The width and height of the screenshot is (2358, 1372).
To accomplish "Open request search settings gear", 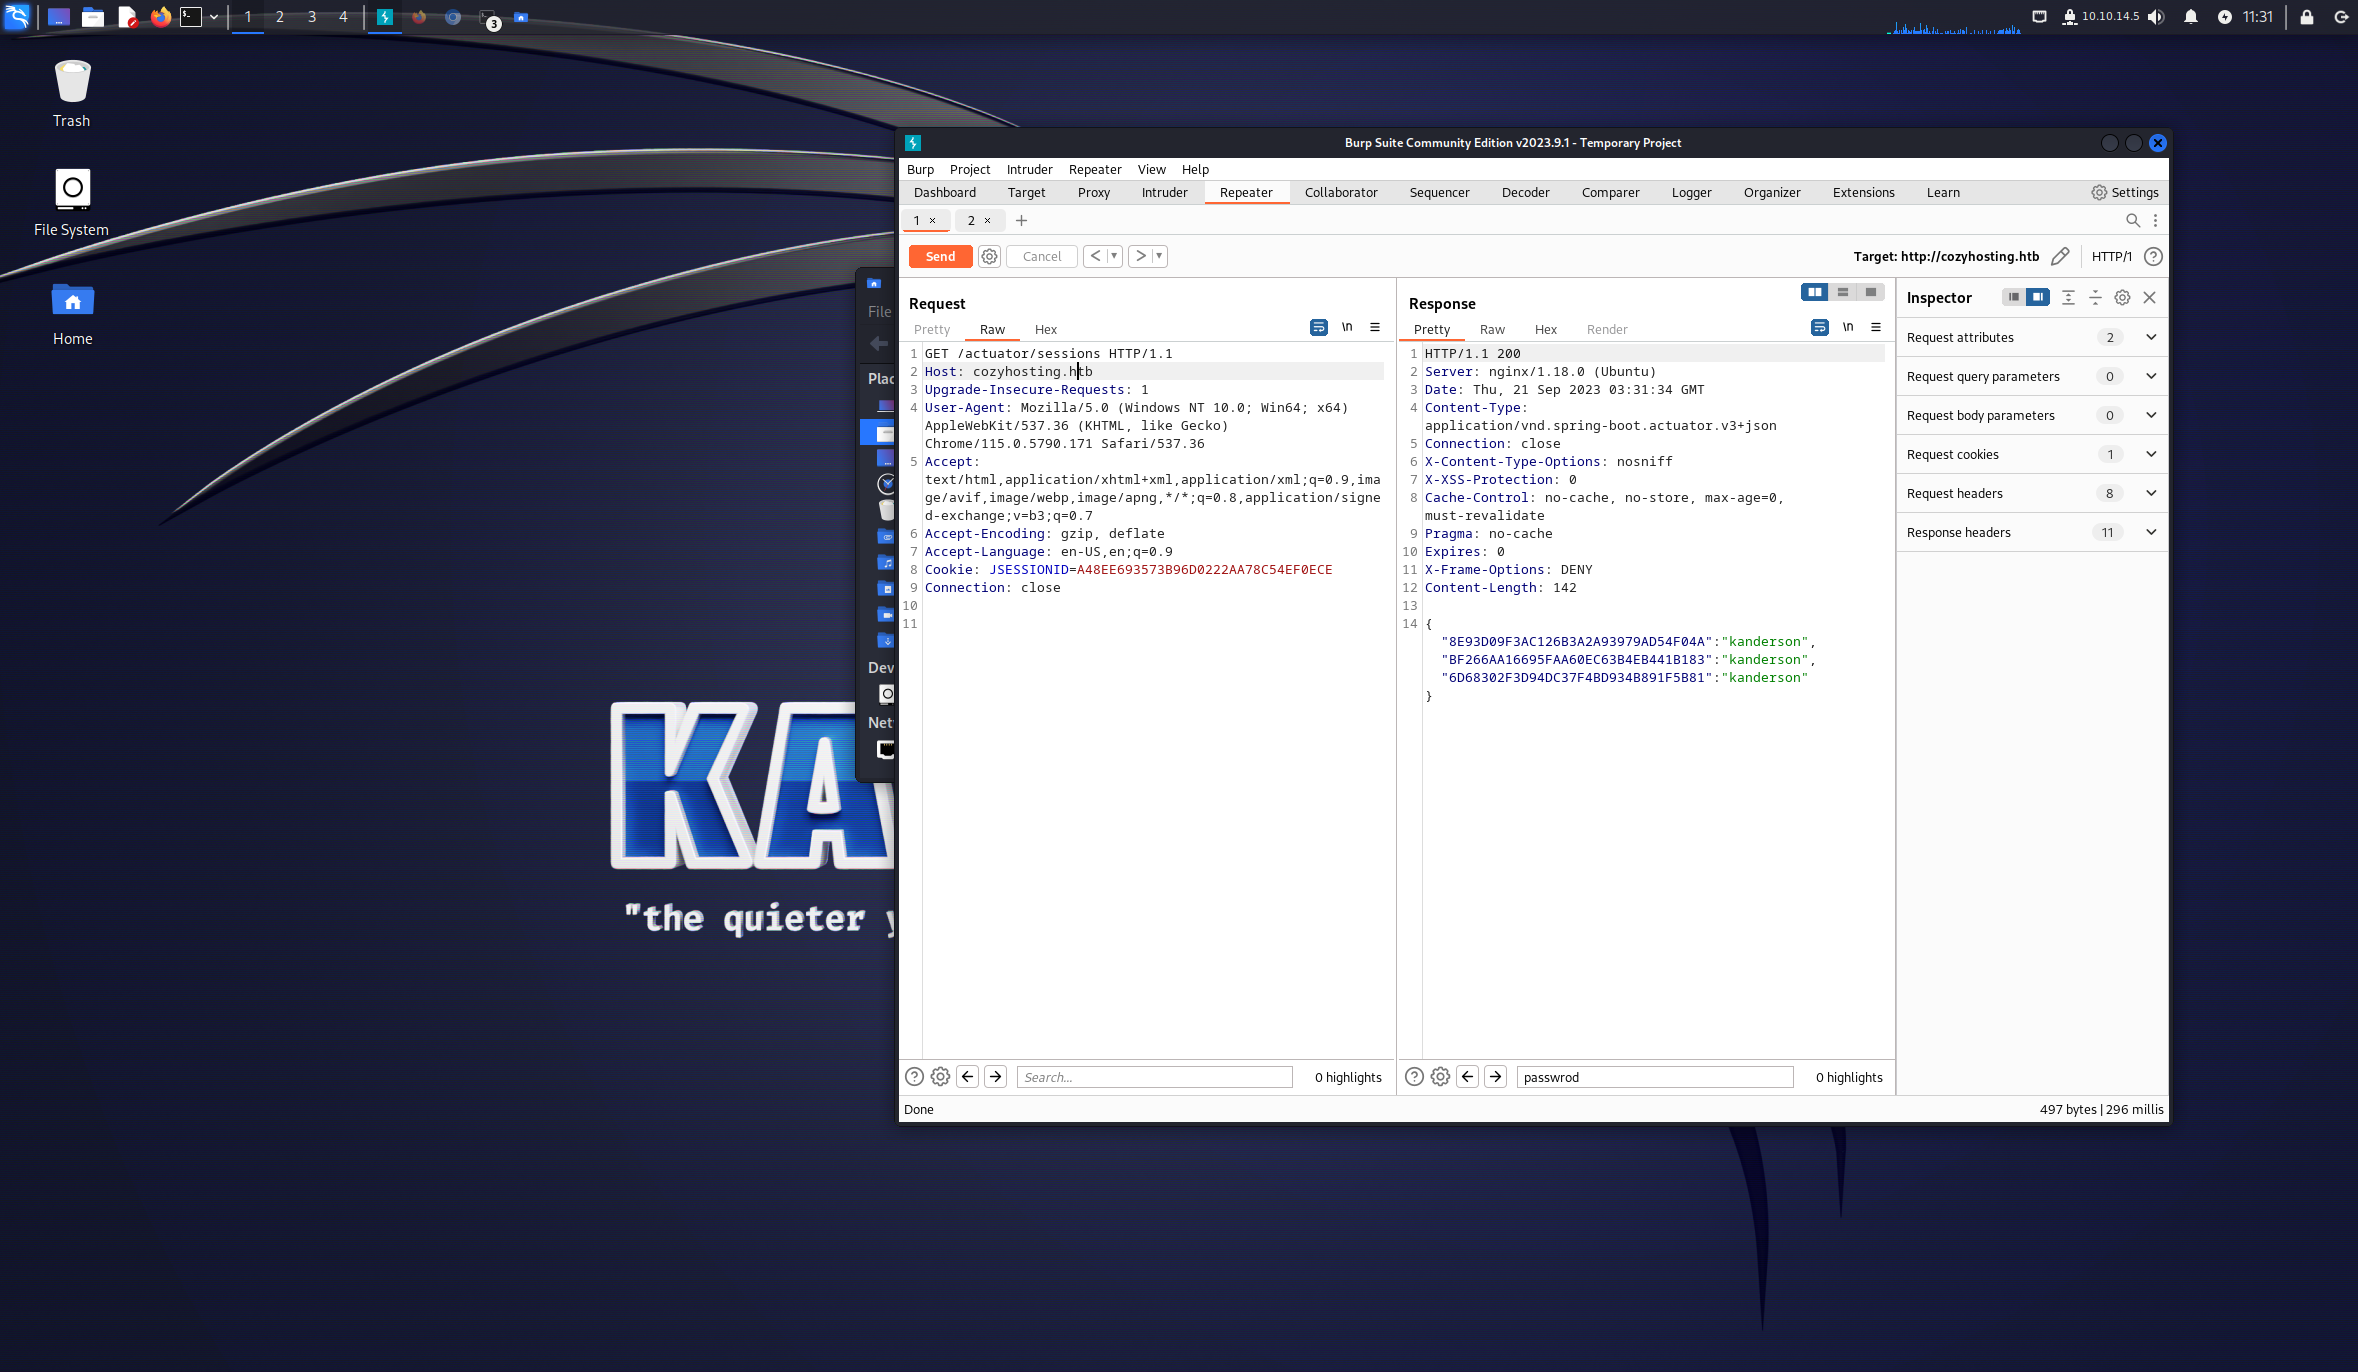I will [x=940, y=1077].
